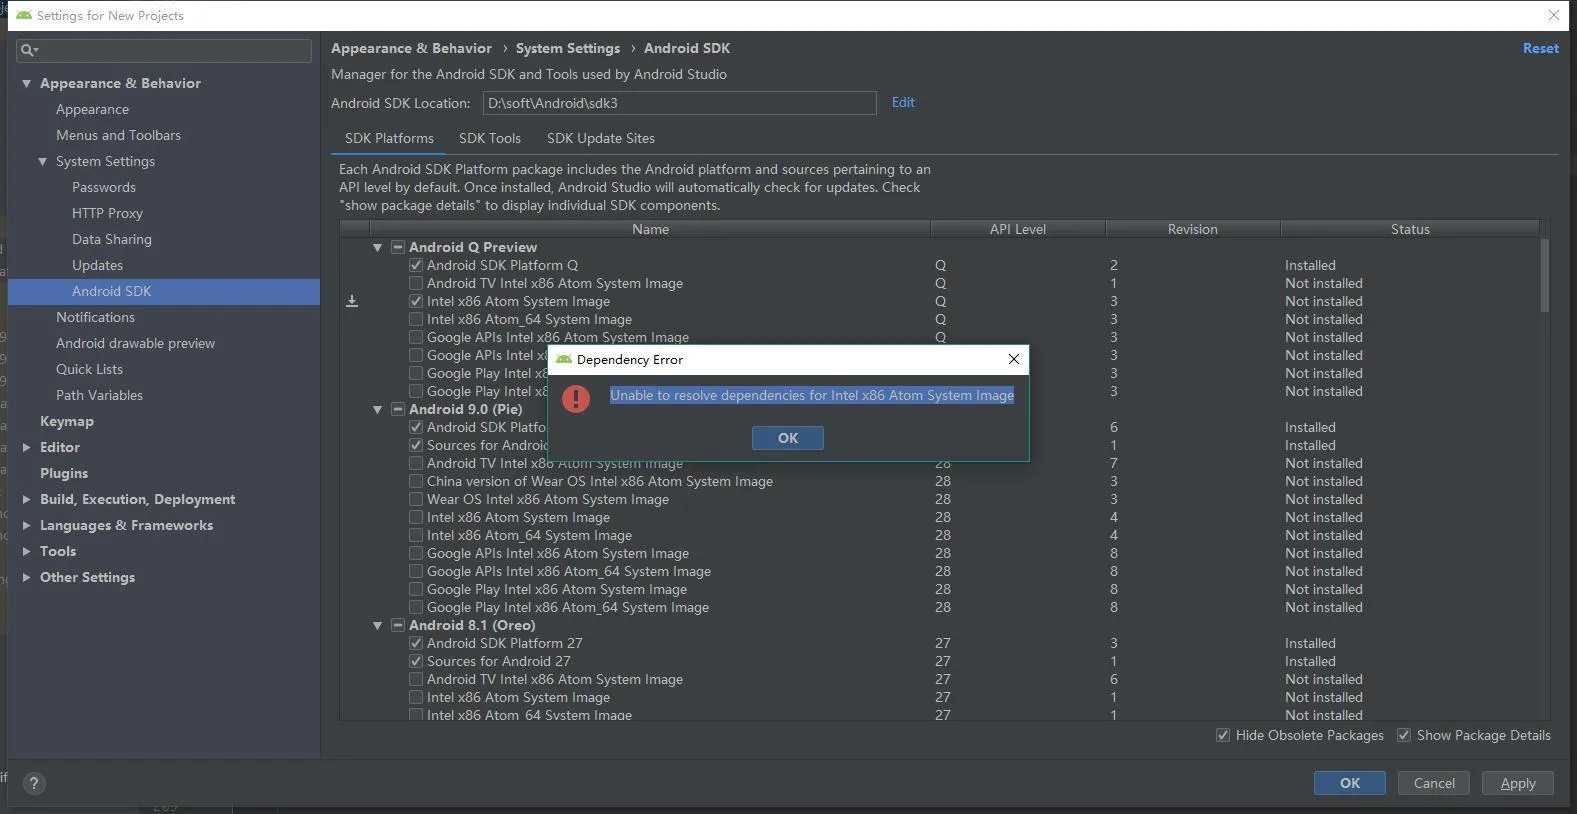1577x814 pixels.
Task: Close the Dependency Error dialog with X
Action: [1014, 359]
